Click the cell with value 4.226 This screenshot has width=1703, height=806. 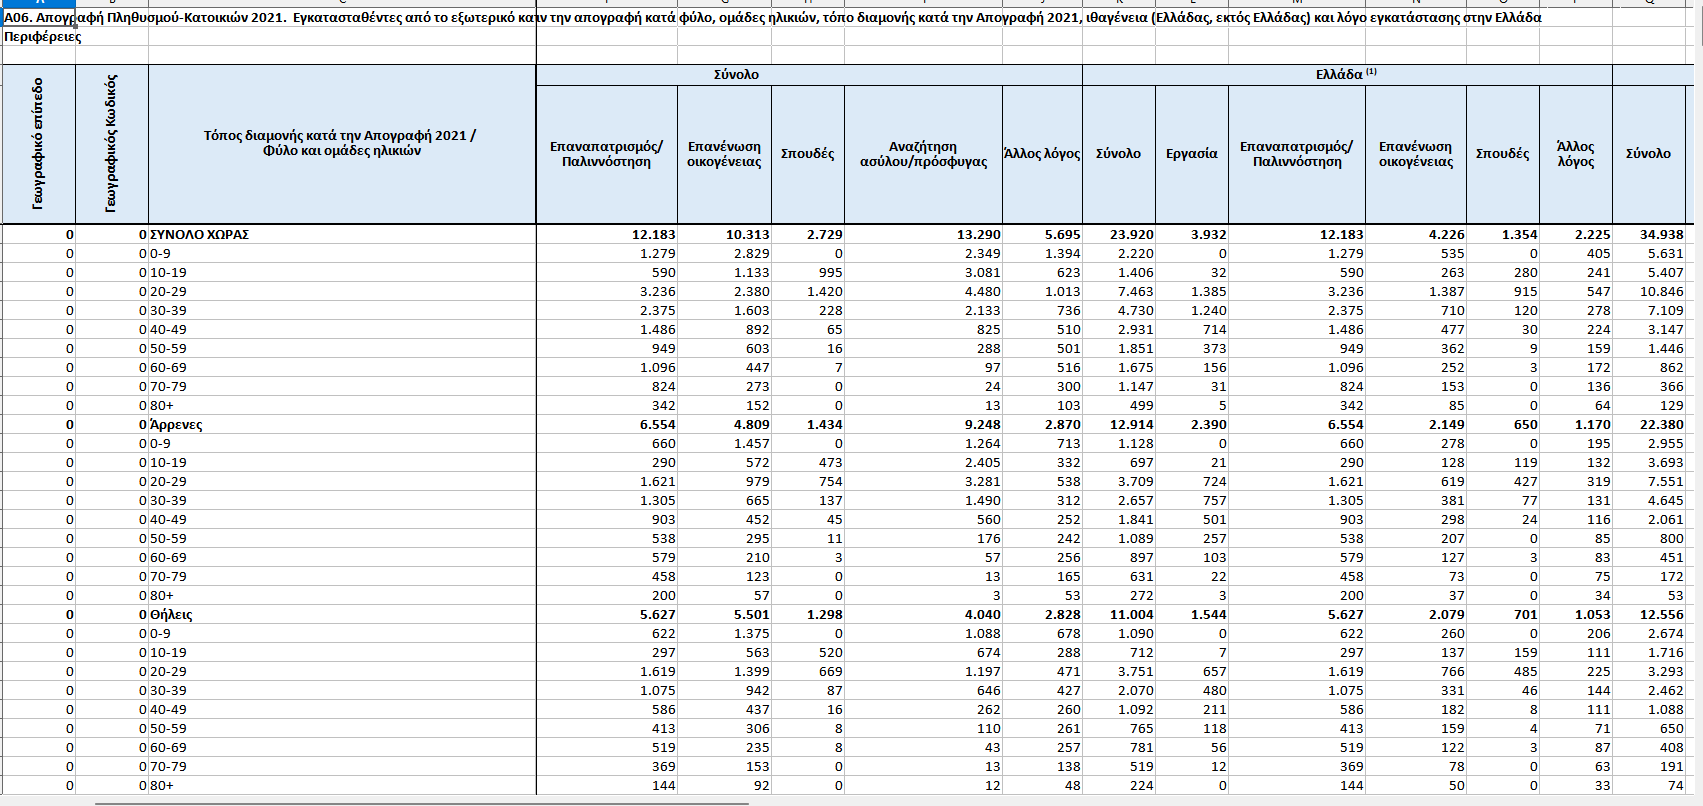pos(1416,235)
